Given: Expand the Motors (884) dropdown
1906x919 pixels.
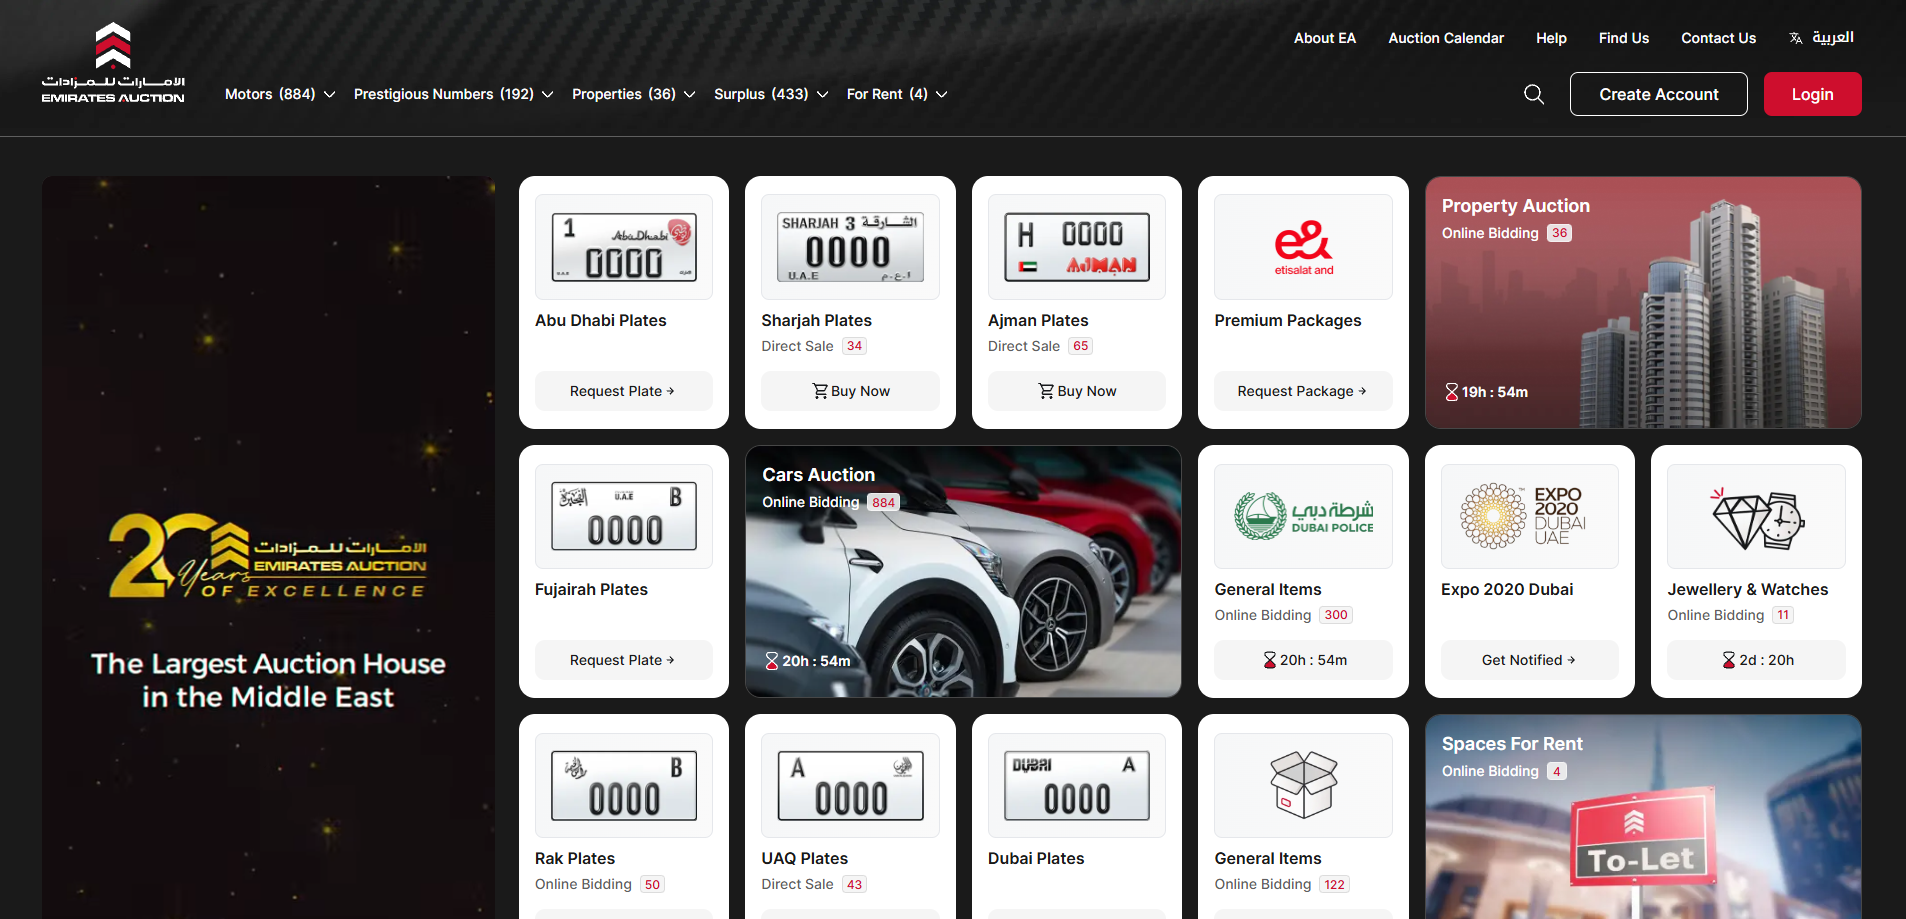Looking at the screenshot, I should coord(279,94).
